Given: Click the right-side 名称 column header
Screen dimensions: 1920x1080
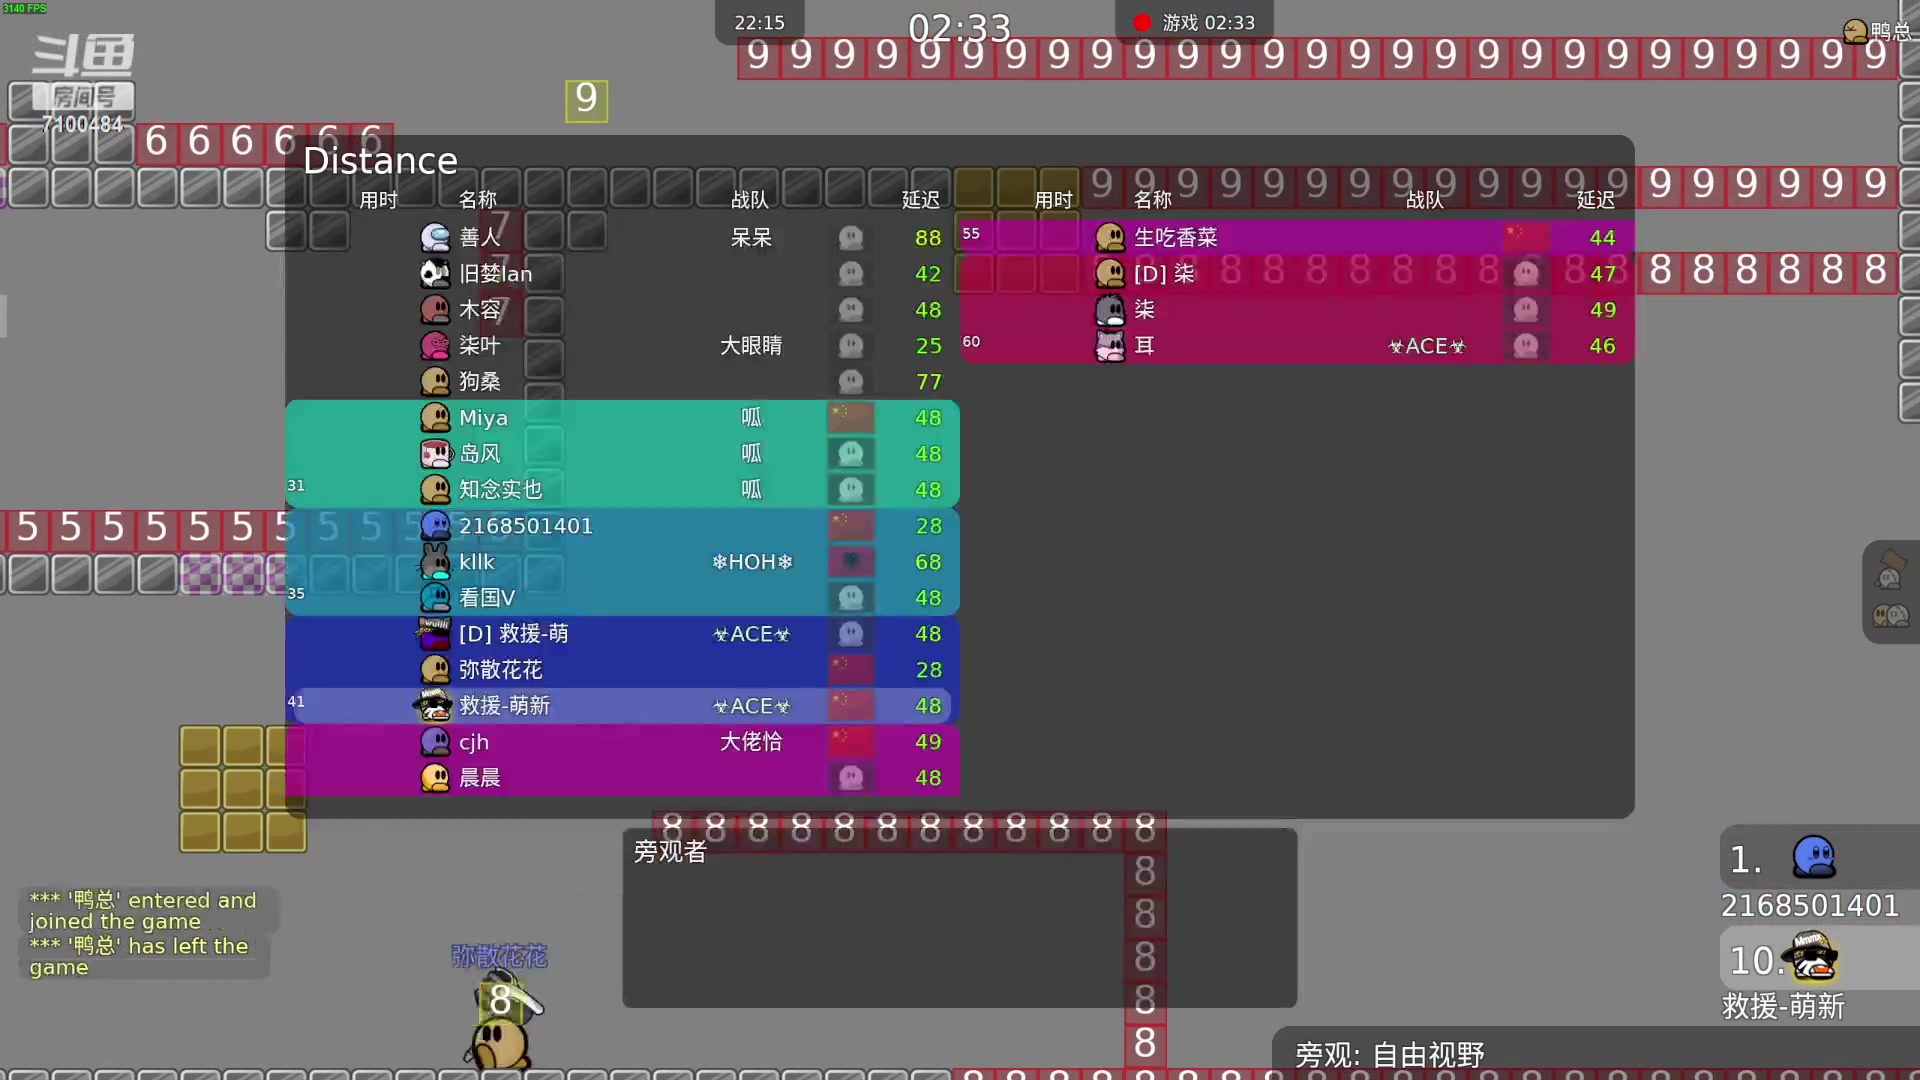Looking at the screenshot, I should click(x=1152, y=199).
